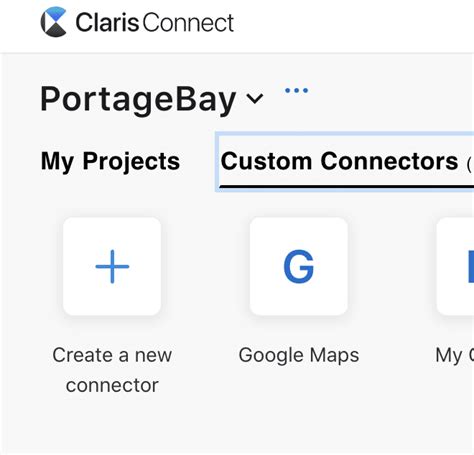Open the Create a new connector tile
474x455 pixels.
point(112,266)
